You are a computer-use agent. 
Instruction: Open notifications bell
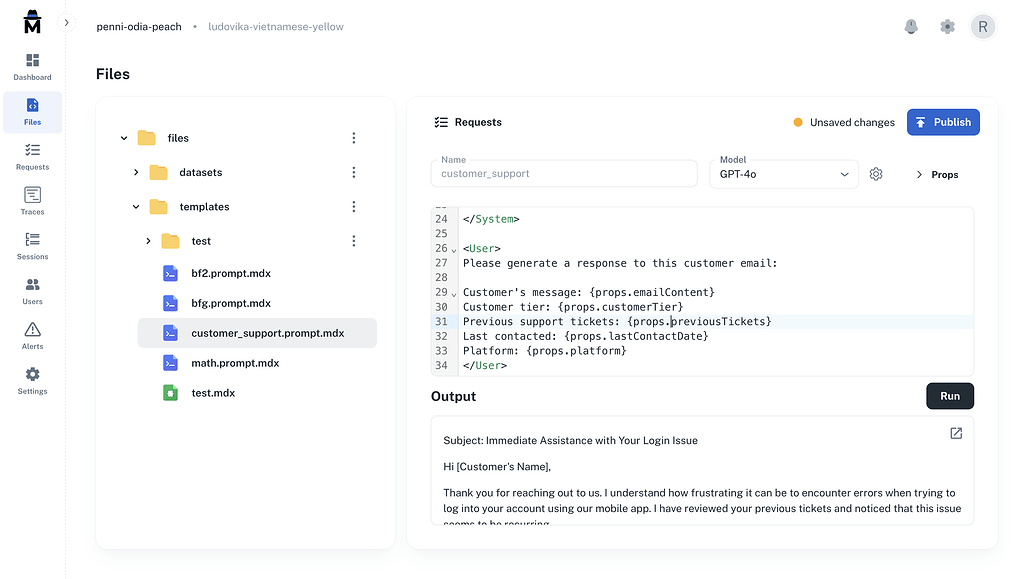911,27
